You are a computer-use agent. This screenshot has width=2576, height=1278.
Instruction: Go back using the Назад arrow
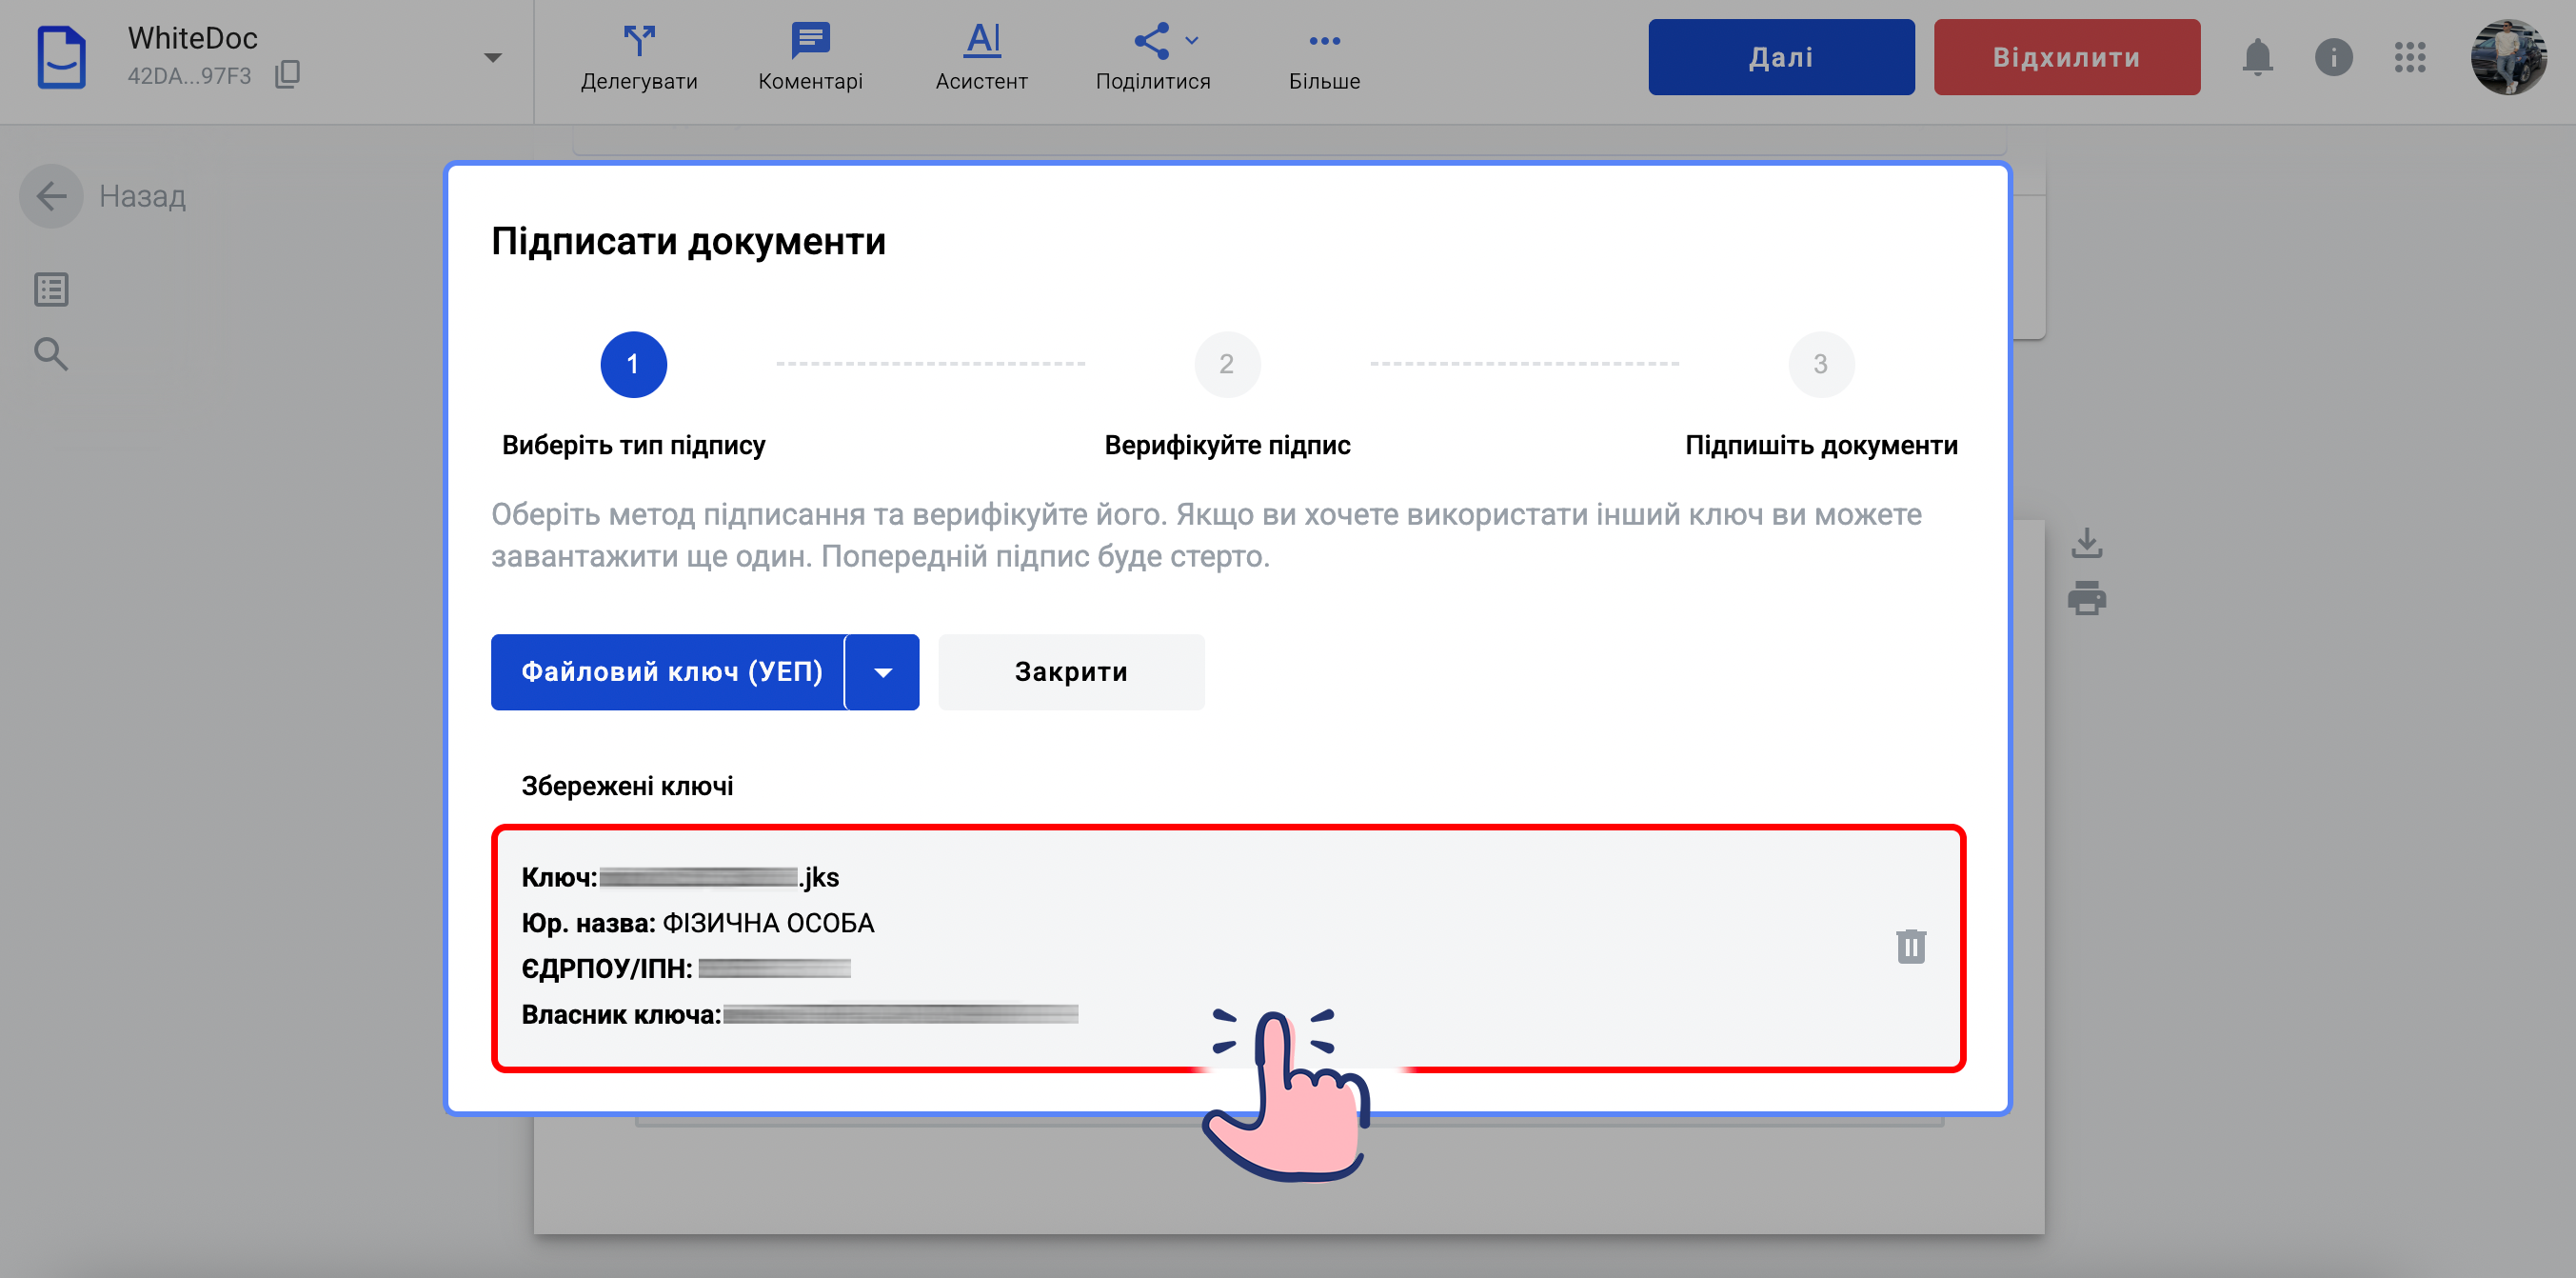[x=52, y=196]
